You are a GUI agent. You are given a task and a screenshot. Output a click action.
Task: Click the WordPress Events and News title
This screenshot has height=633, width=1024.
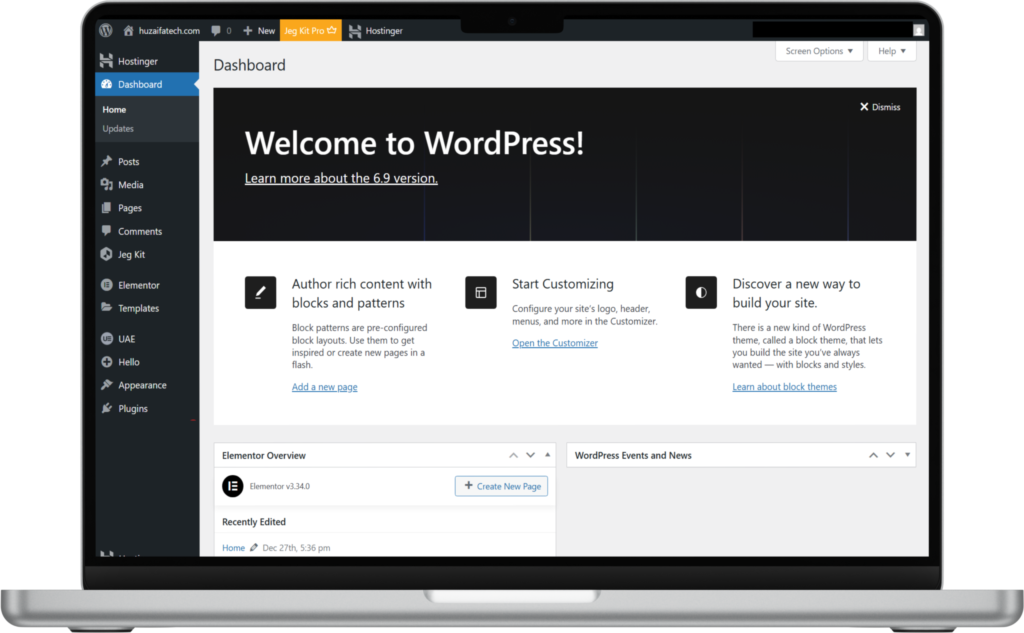click(633, 455)
